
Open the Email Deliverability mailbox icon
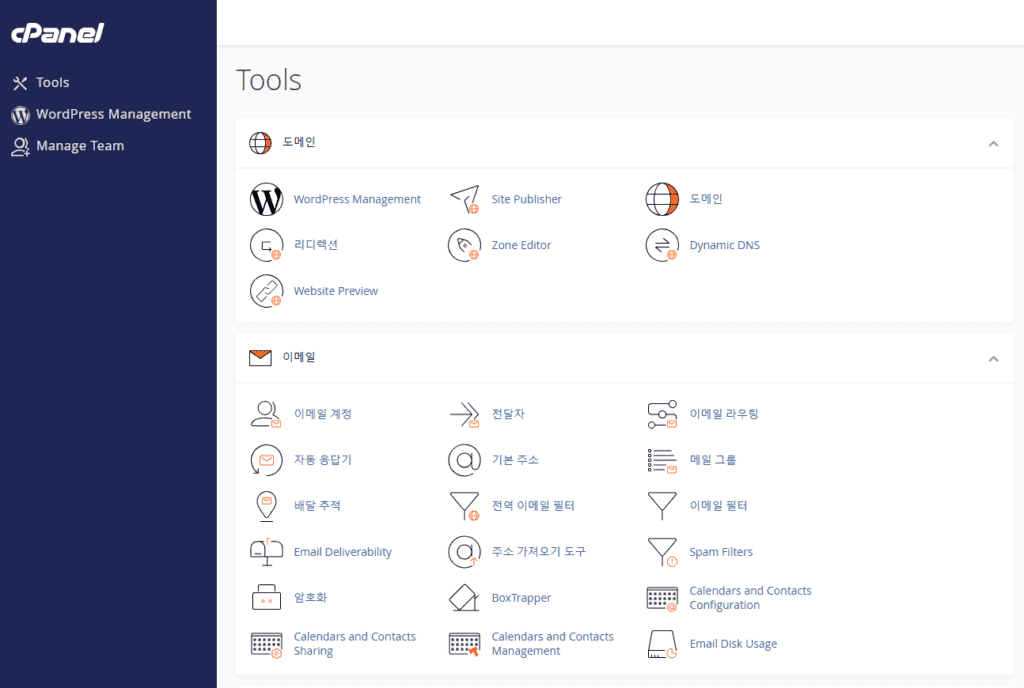tap(266, 552)
